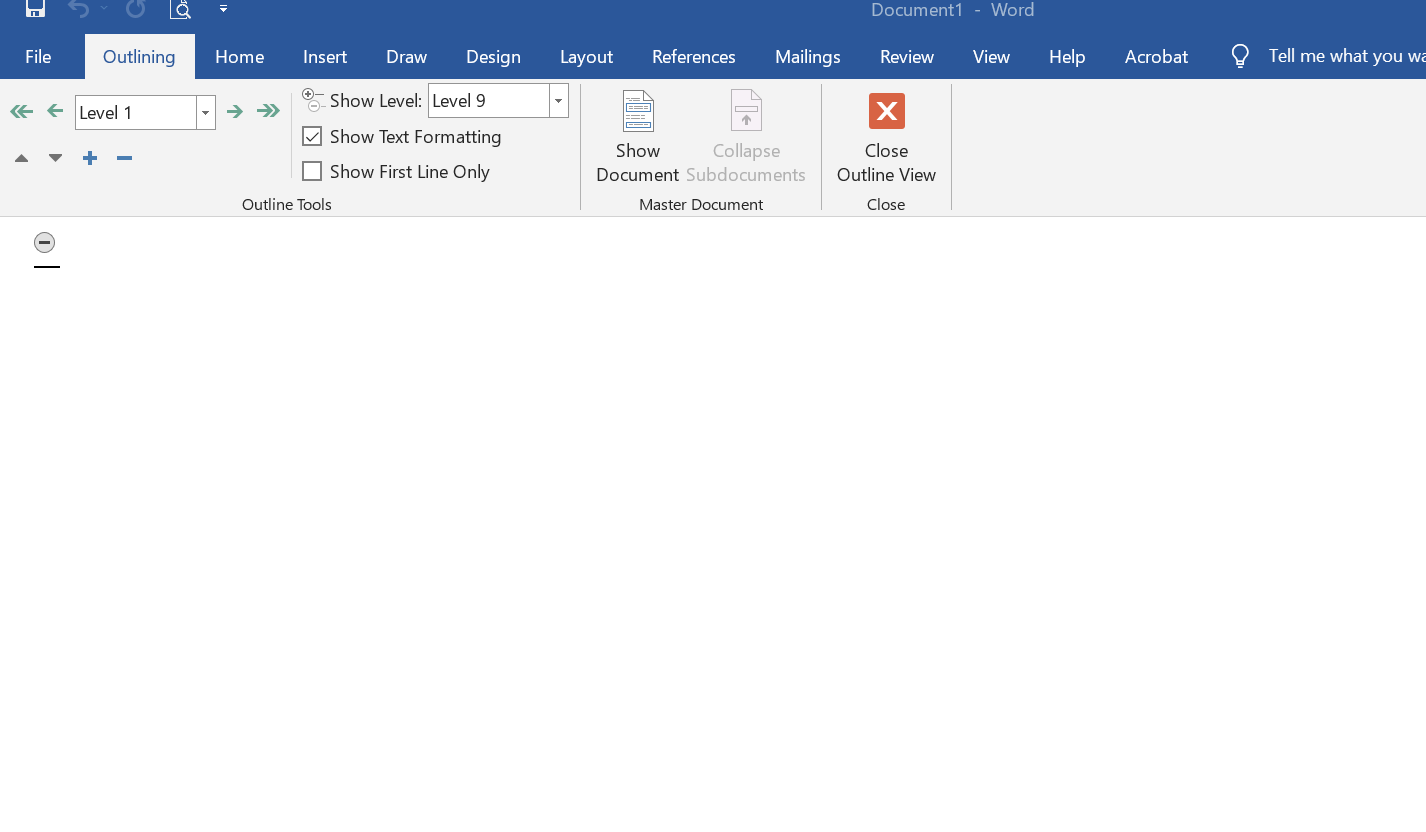
Task: Open the Help tab
Action: point(1067,57)
